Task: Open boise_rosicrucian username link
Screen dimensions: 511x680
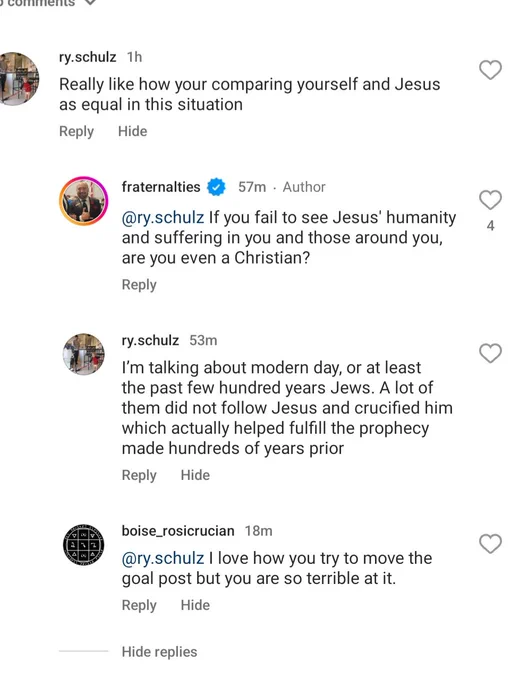Action: tap(178, 531)
